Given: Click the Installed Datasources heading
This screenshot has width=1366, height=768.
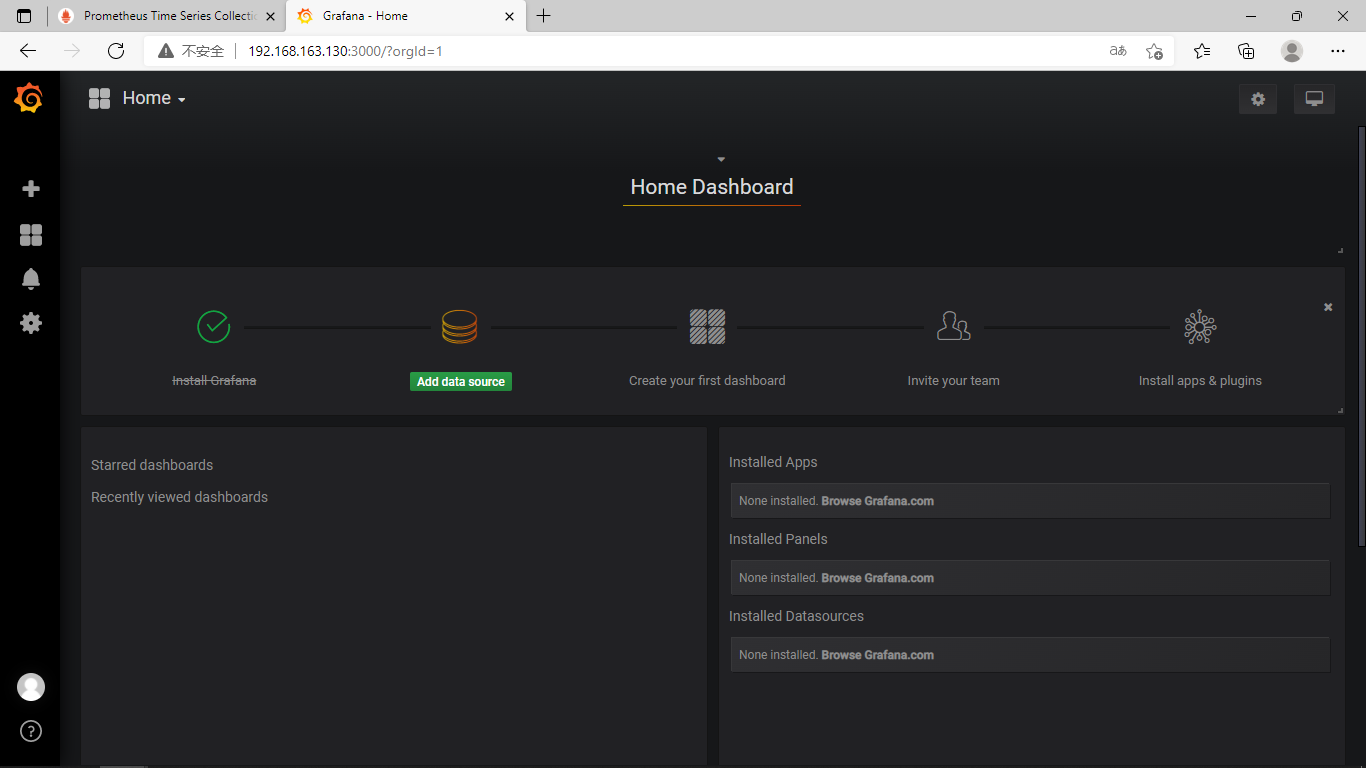Looking at the screenshot, I should [x=796, y=616].
